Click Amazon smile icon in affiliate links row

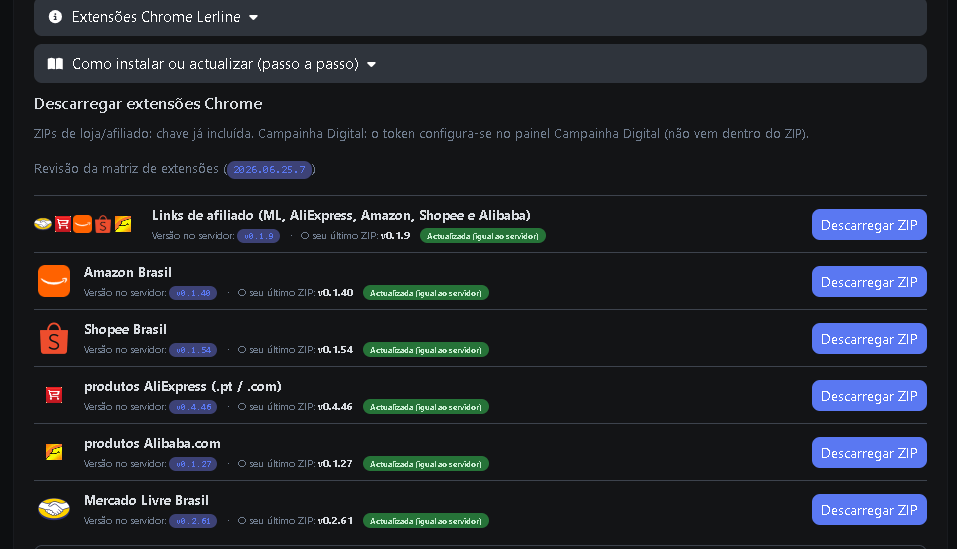pos(82,224)
